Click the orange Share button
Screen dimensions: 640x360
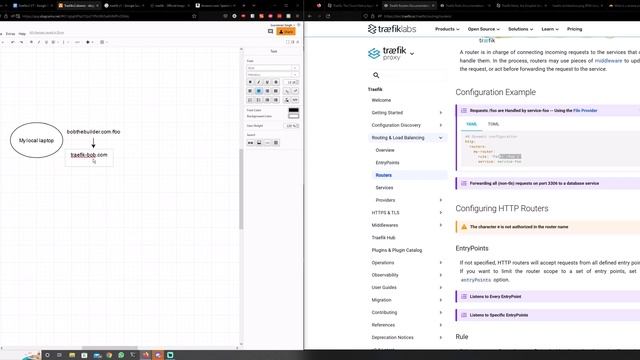(x=286, y=31)
